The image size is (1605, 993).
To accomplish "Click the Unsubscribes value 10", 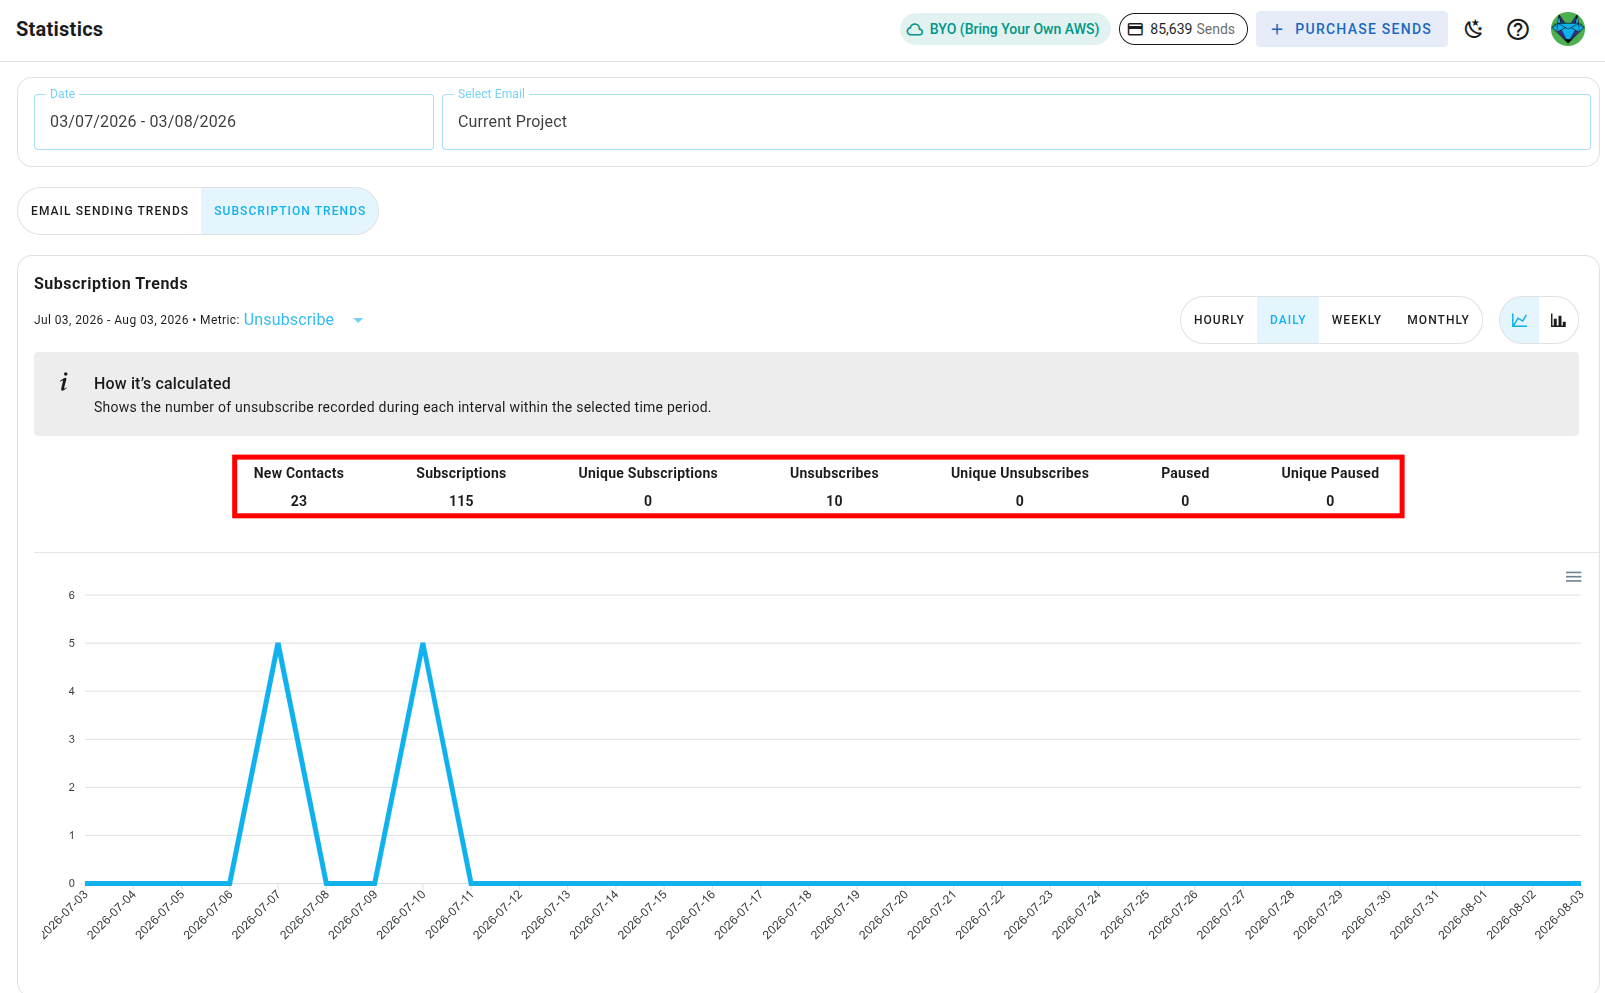I will tap(834, 501).
